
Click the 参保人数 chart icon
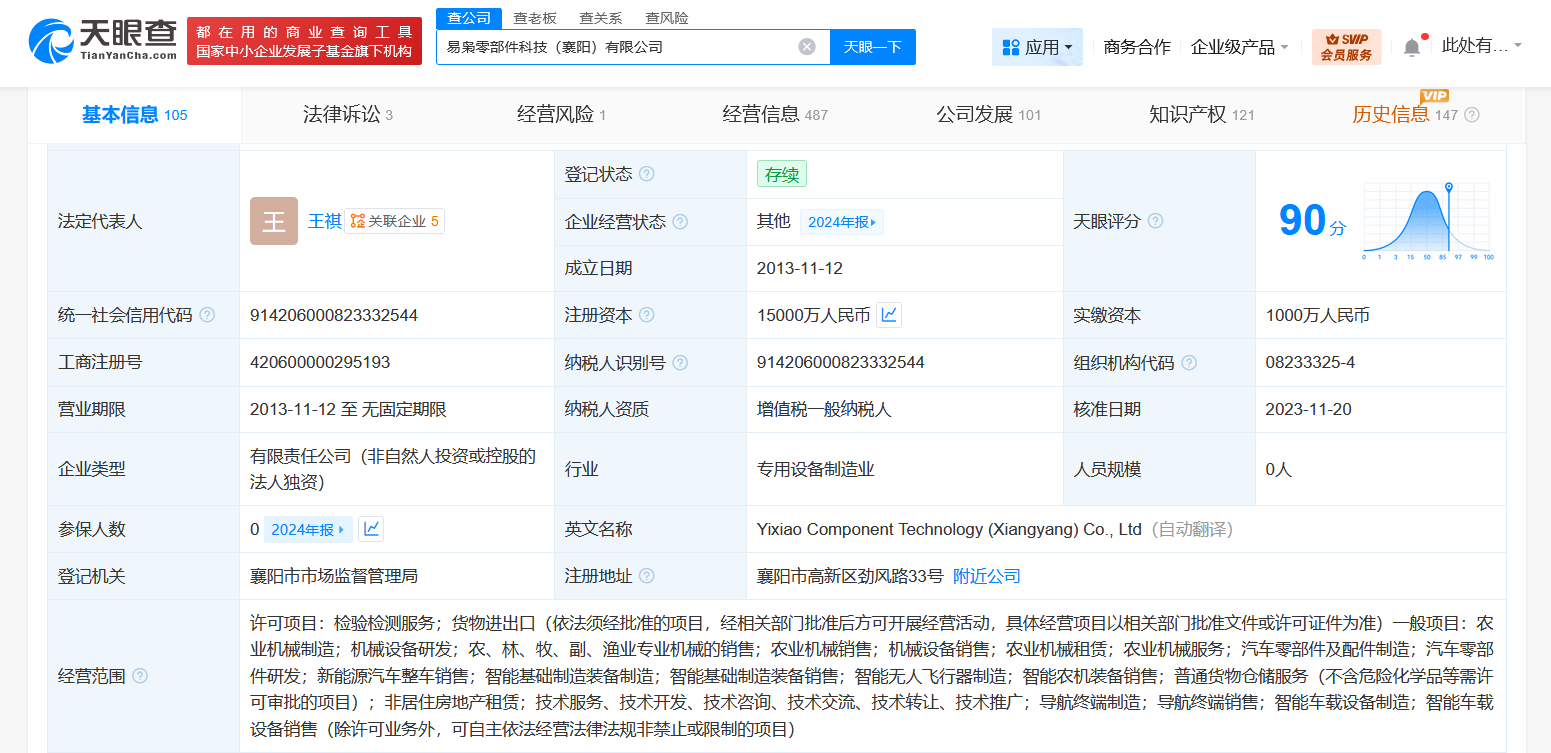(x=371, y=528)
